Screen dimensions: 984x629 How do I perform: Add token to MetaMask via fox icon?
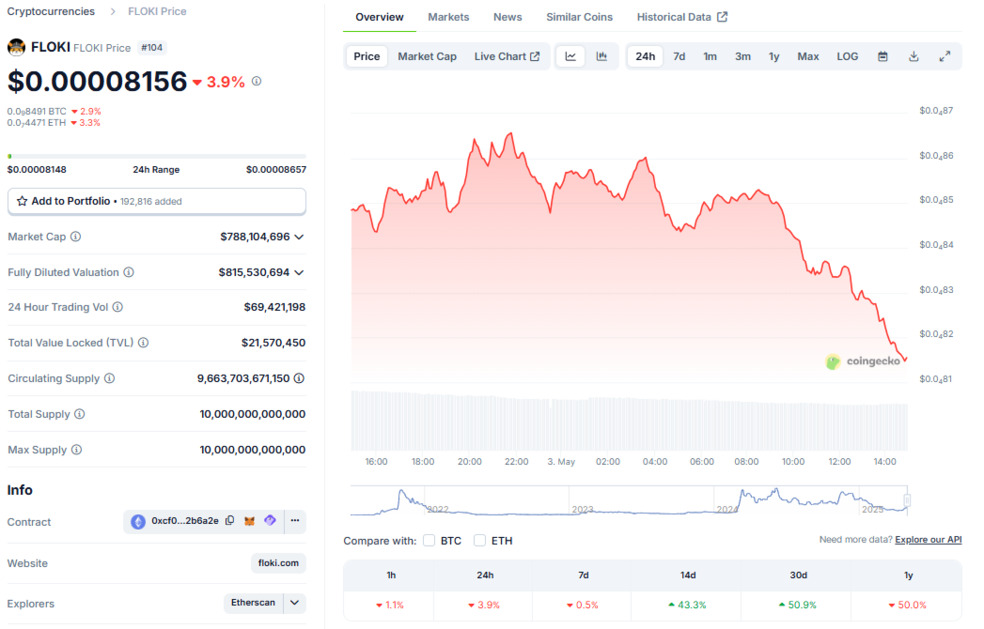point(249,521)
